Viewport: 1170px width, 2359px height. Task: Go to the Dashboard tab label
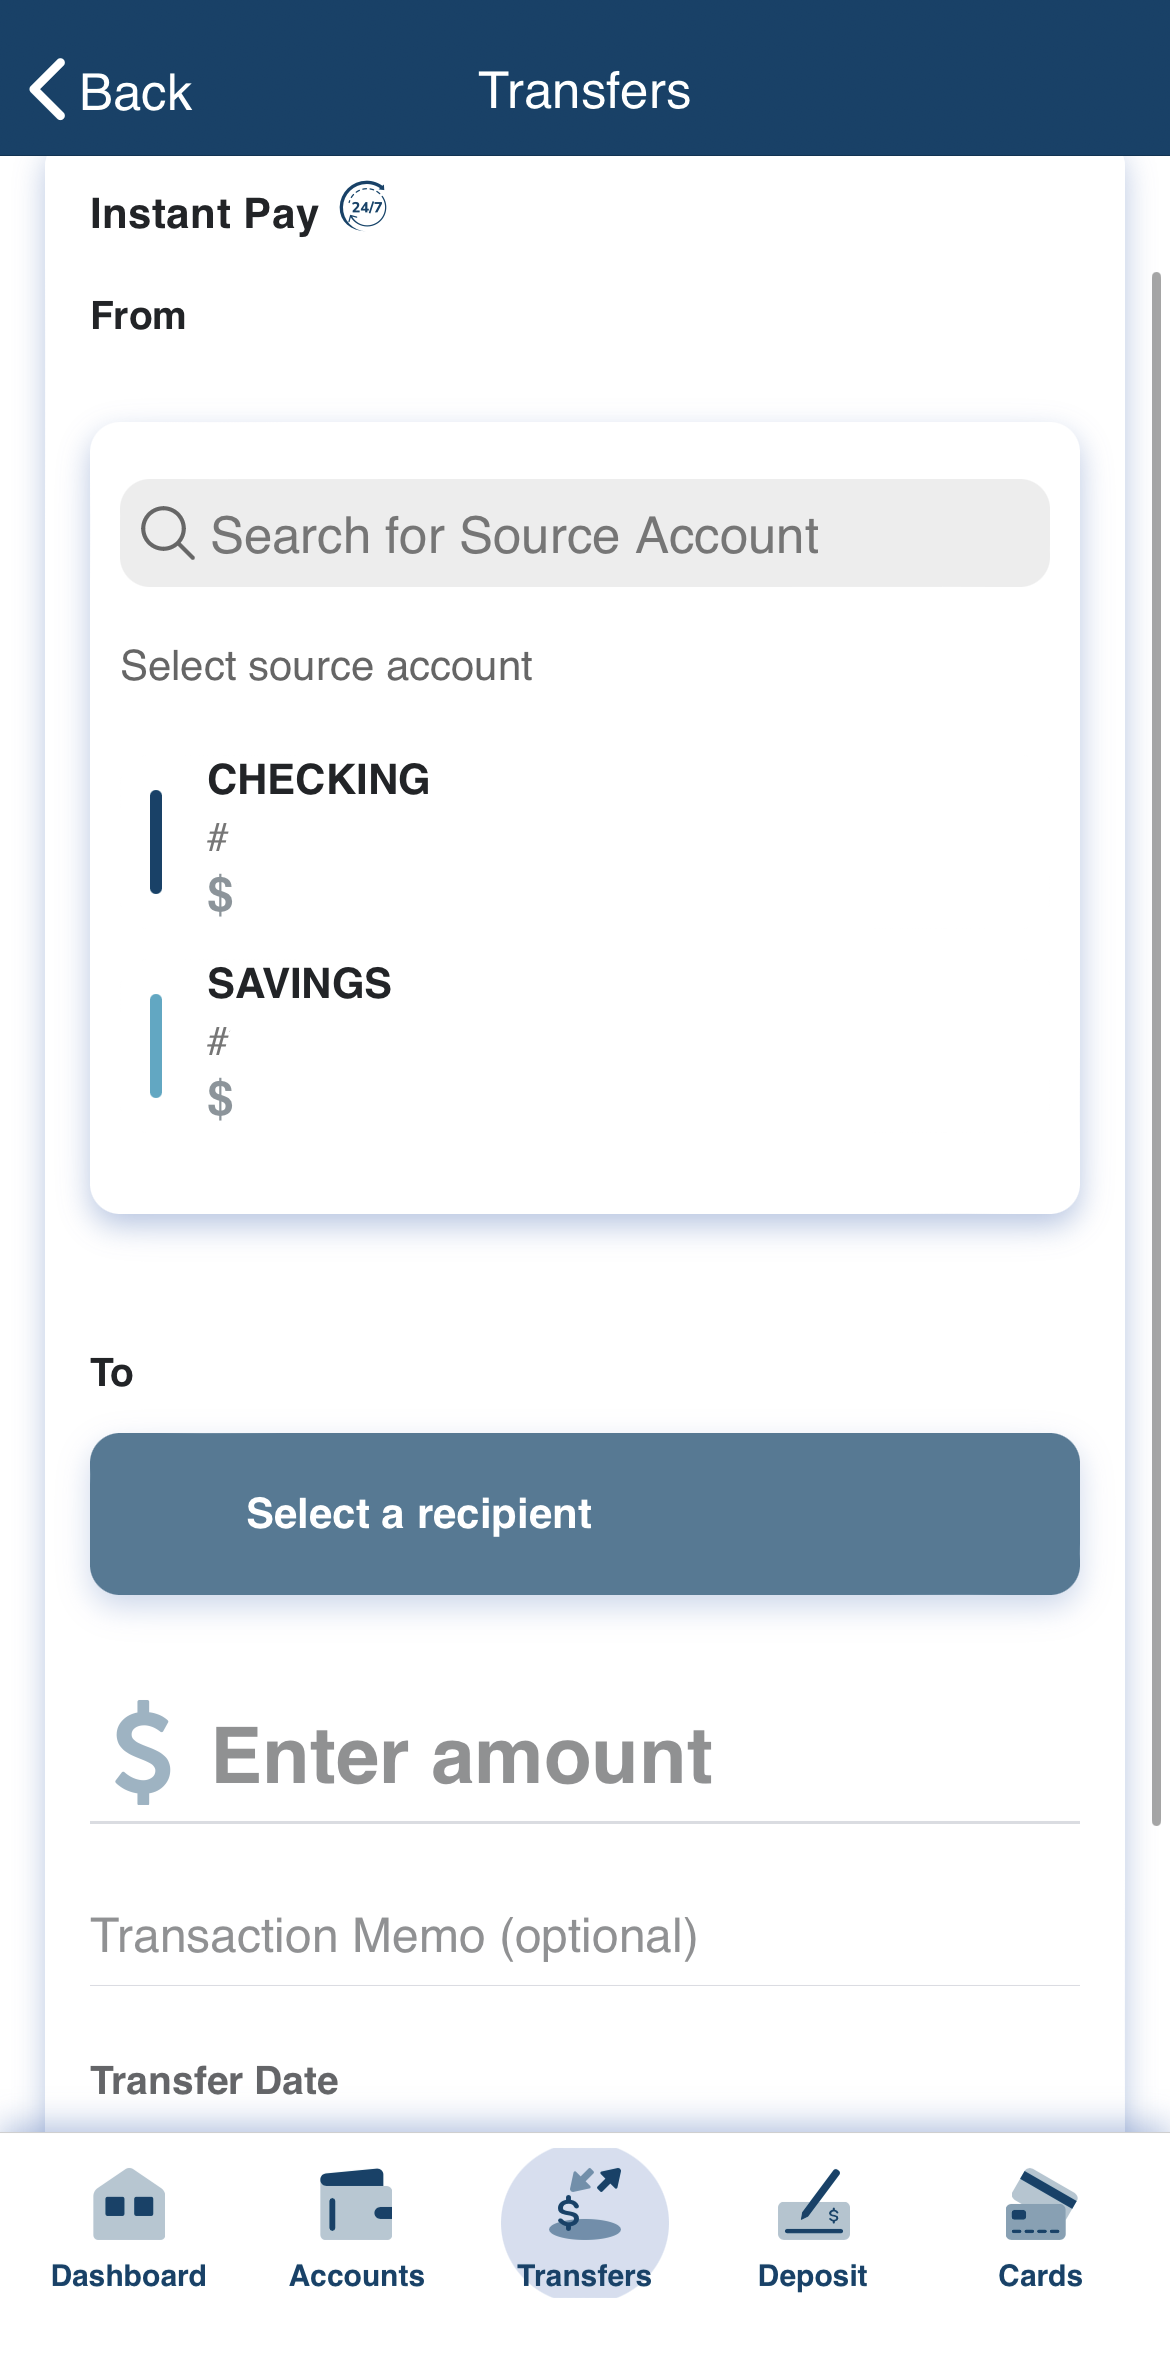129,2275
